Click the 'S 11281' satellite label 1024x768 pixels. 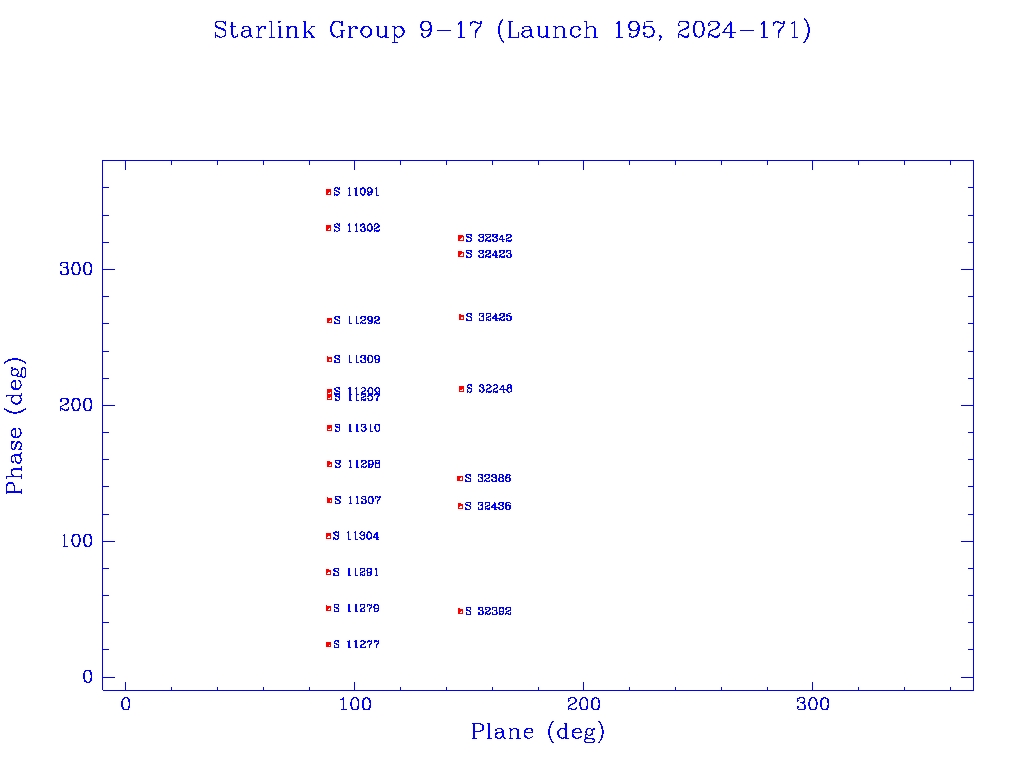pos(356,572)
